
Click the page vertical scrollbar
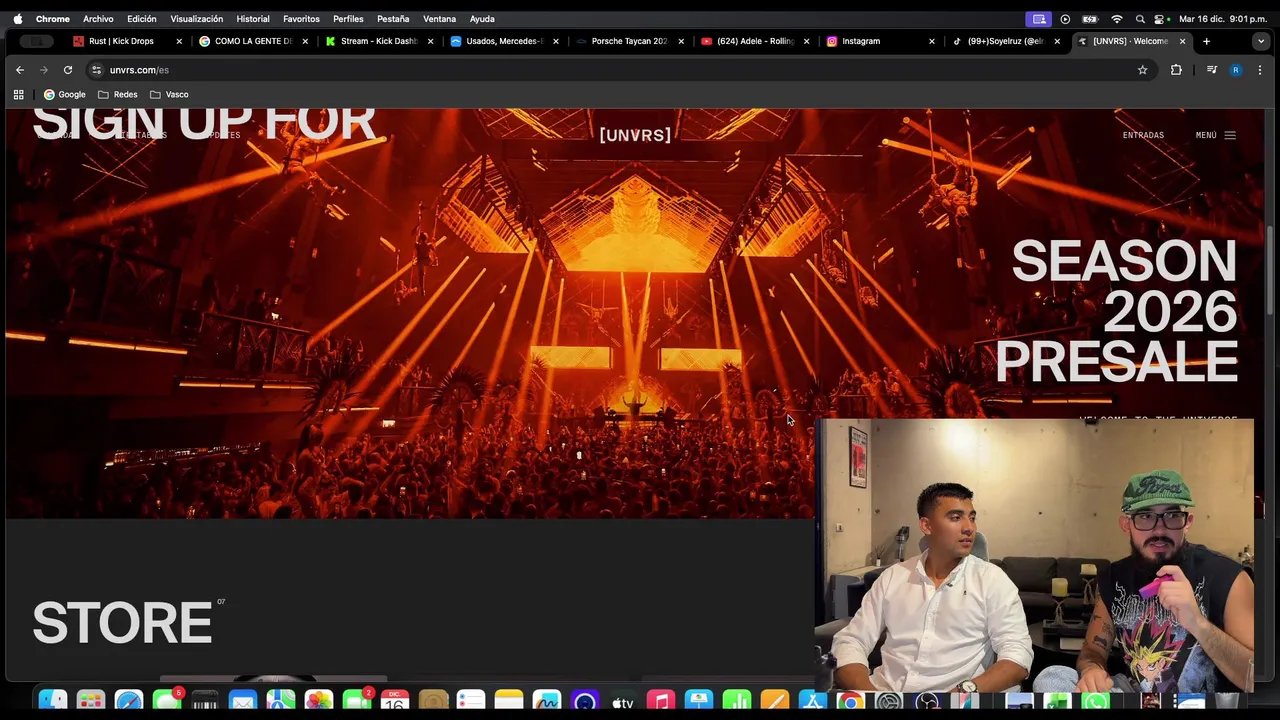(1271, 270)
